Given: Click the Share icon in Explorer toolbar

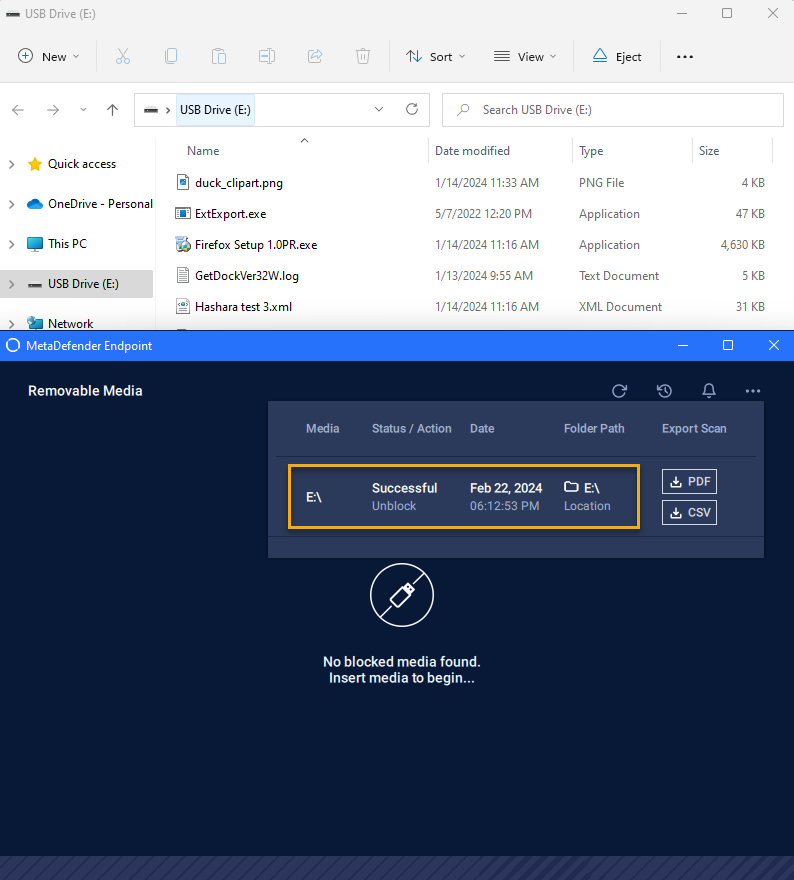Looking at the screenshot, I should (315, 56).
